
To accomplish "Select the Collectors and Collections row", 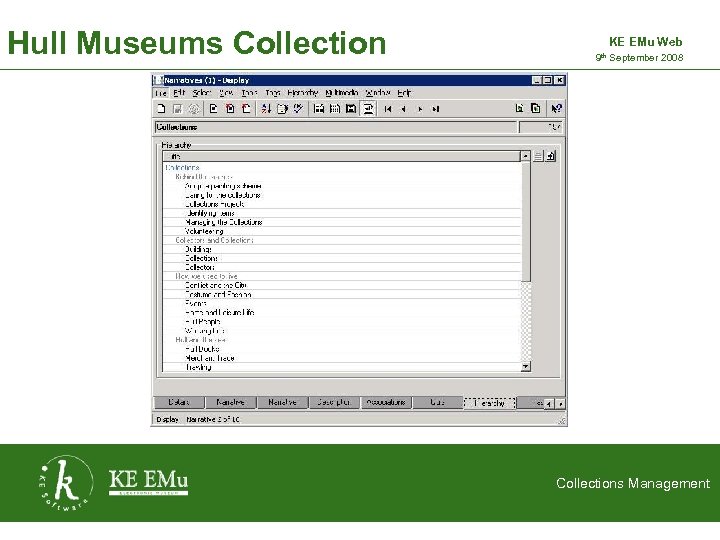I will tap(342, 240).
